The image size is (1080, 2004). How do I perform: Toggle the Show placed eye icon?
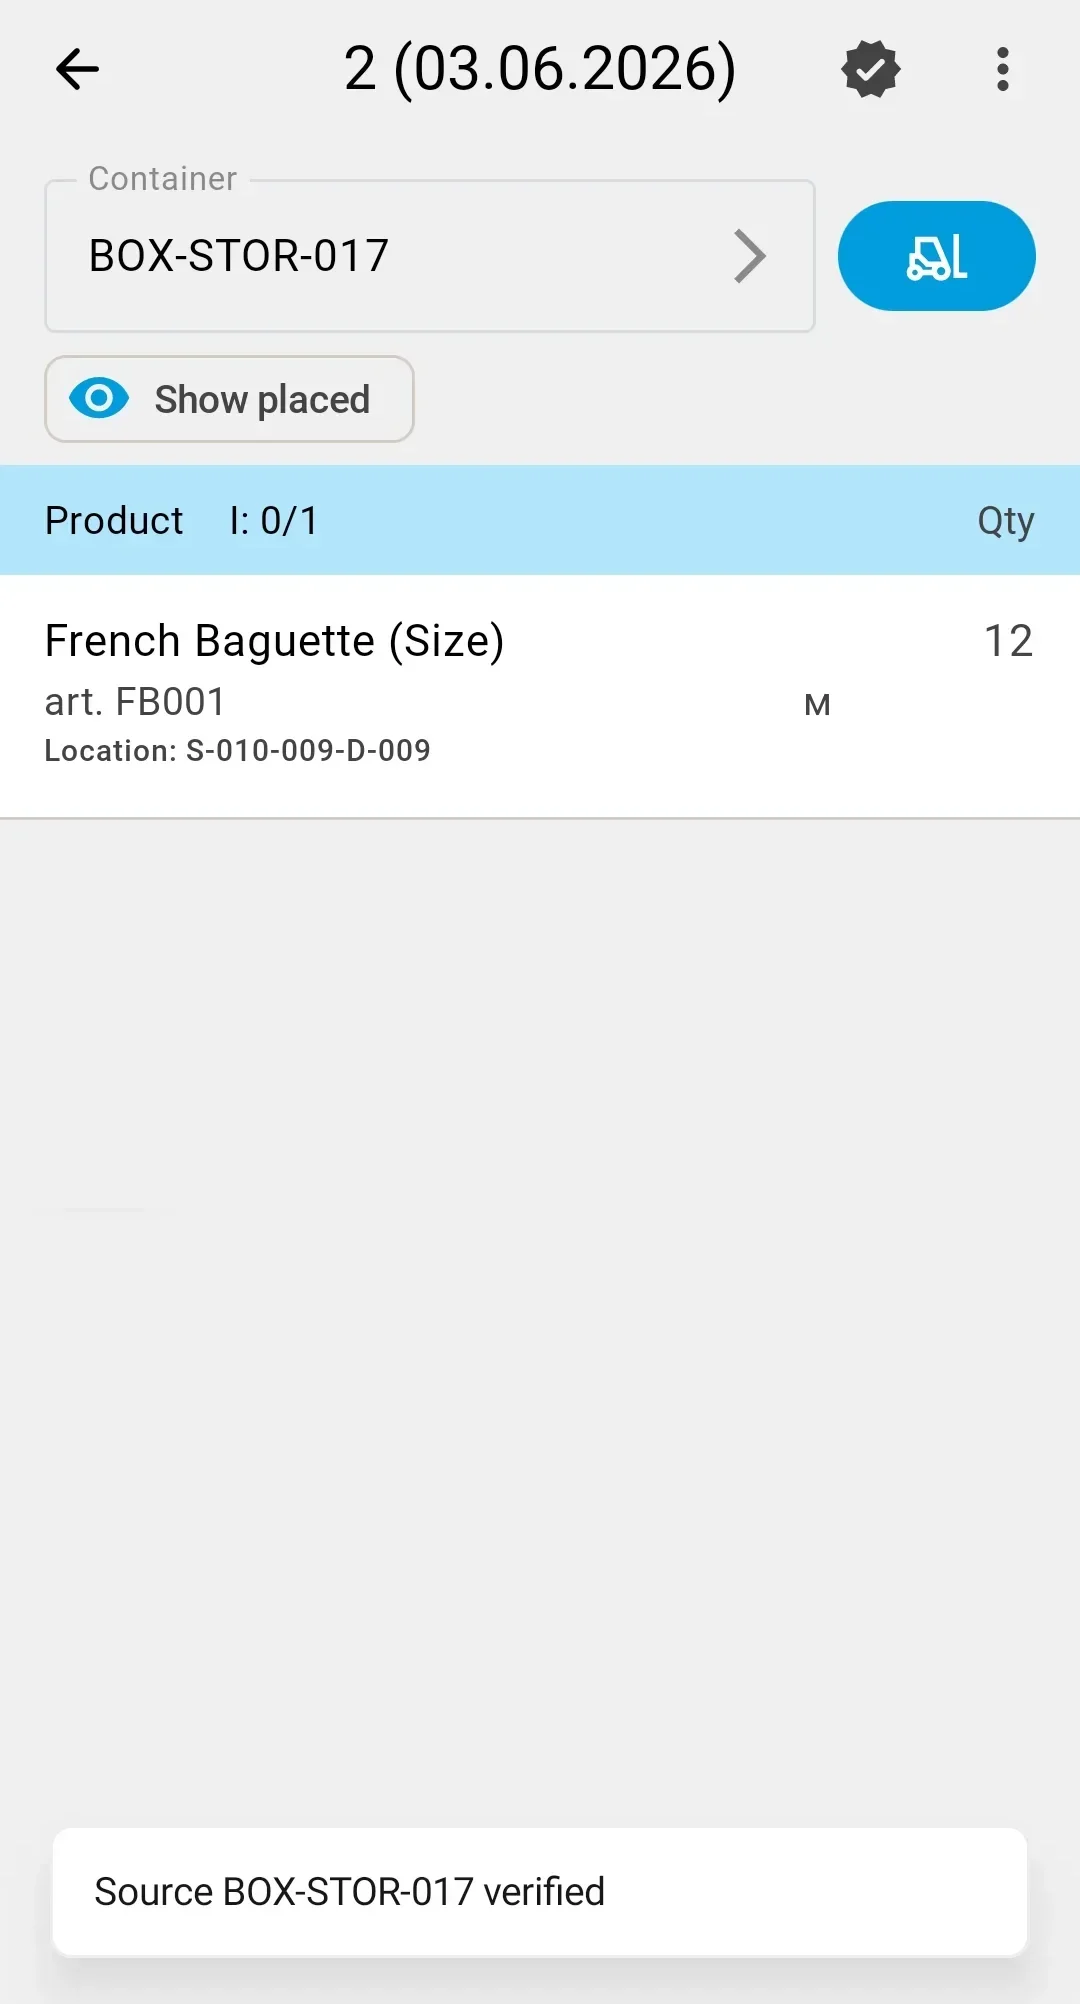(99, 399)
